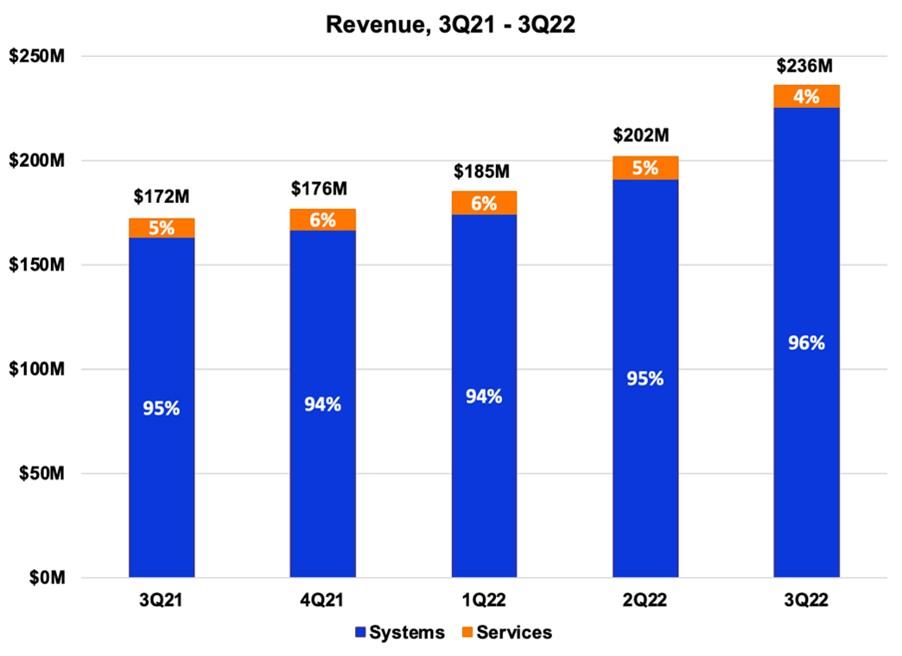
Task: Click the $185M data label
Action: point(483,171)
